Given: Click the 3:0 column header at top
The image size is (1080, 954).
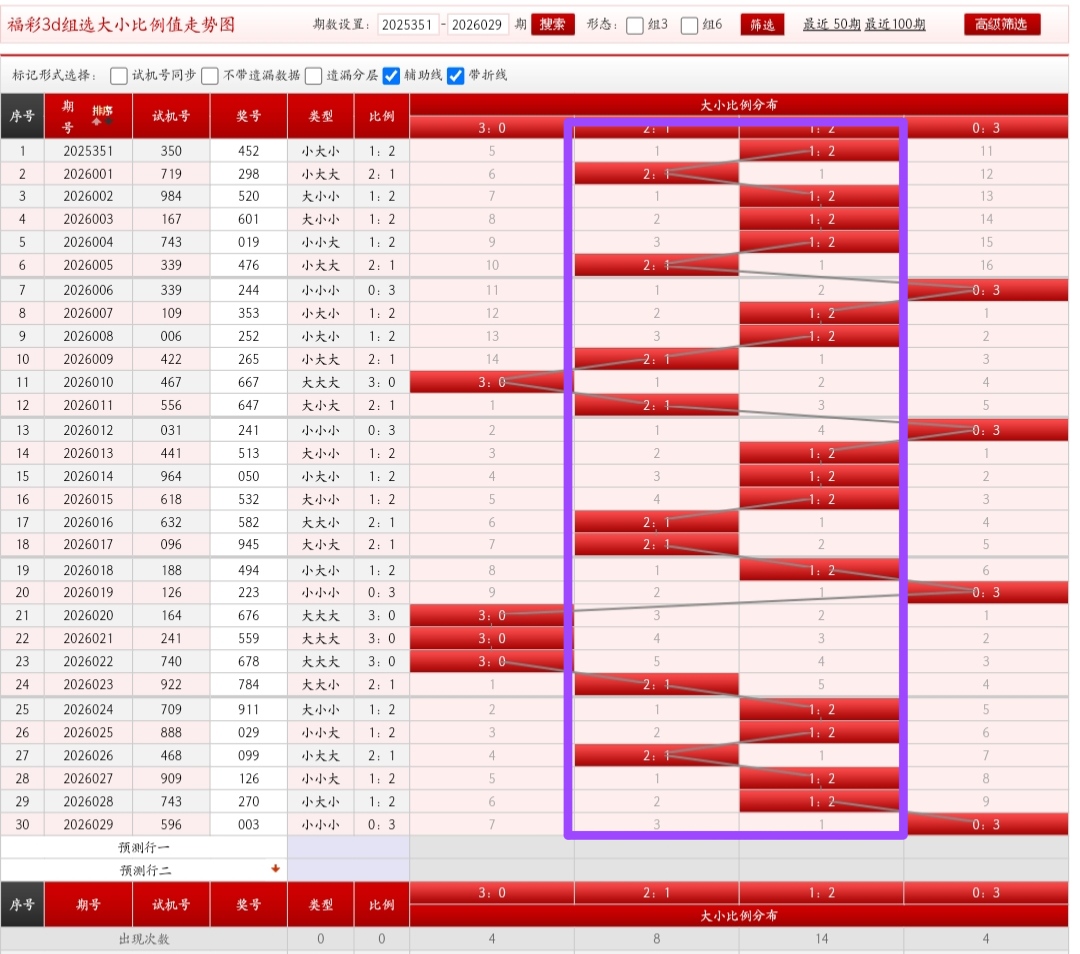Looking at the screenshot, I should click(491, 128).
